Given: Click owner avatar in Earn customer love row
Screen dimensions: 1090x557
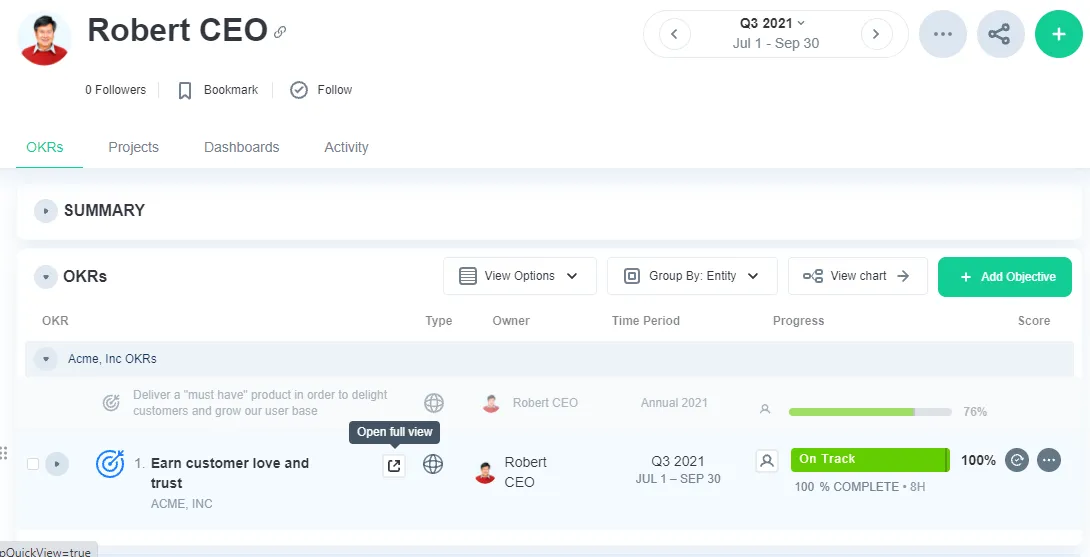Looking at the screenshot, I should tap(485, 473).
